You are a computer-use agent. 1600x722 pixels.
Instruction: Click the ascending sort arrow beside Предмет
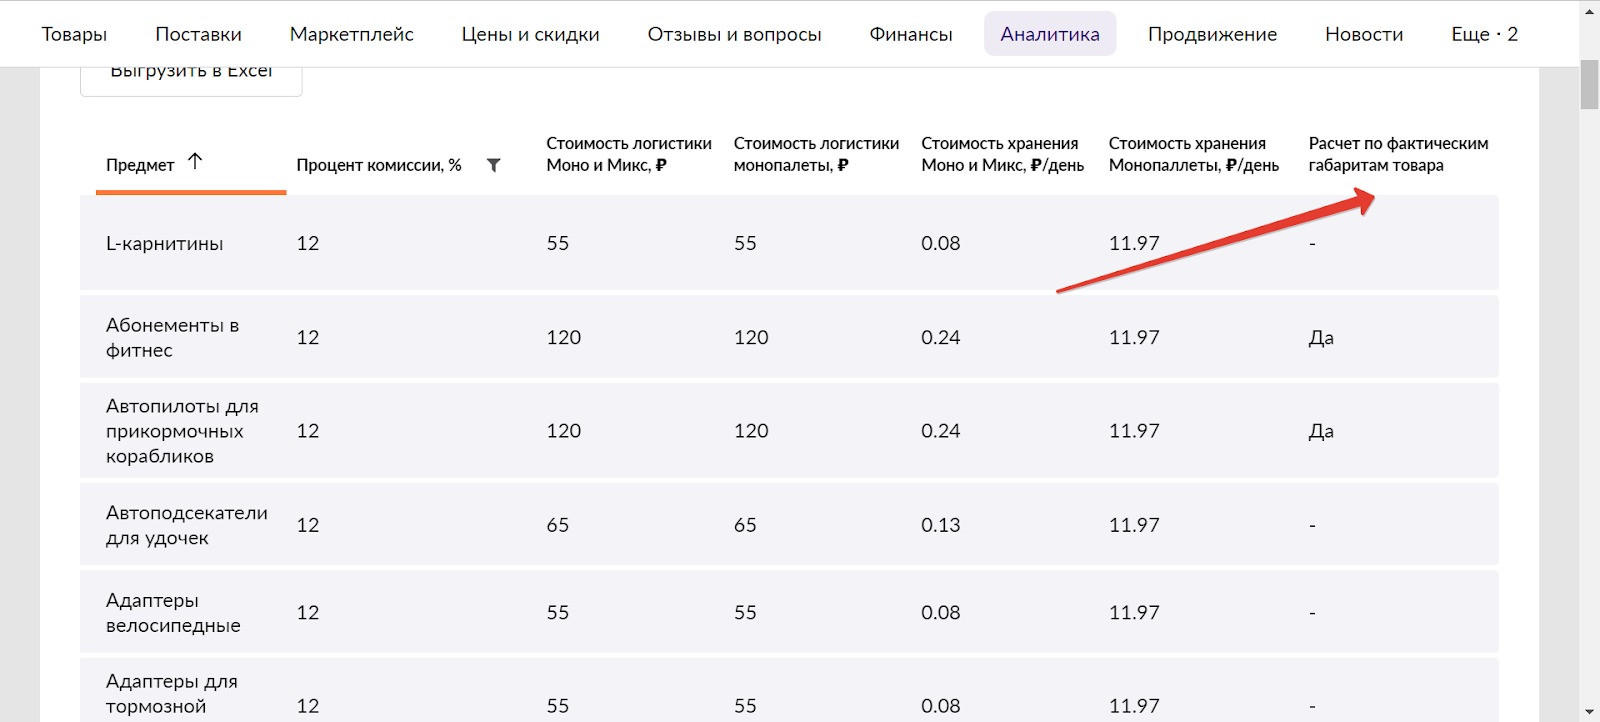coord(195,161)
